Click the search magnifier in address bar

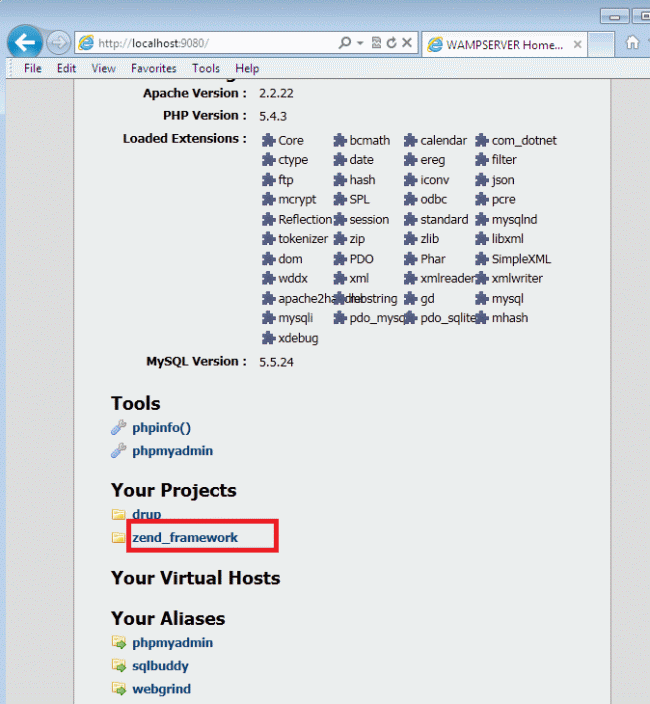point(344,43)
